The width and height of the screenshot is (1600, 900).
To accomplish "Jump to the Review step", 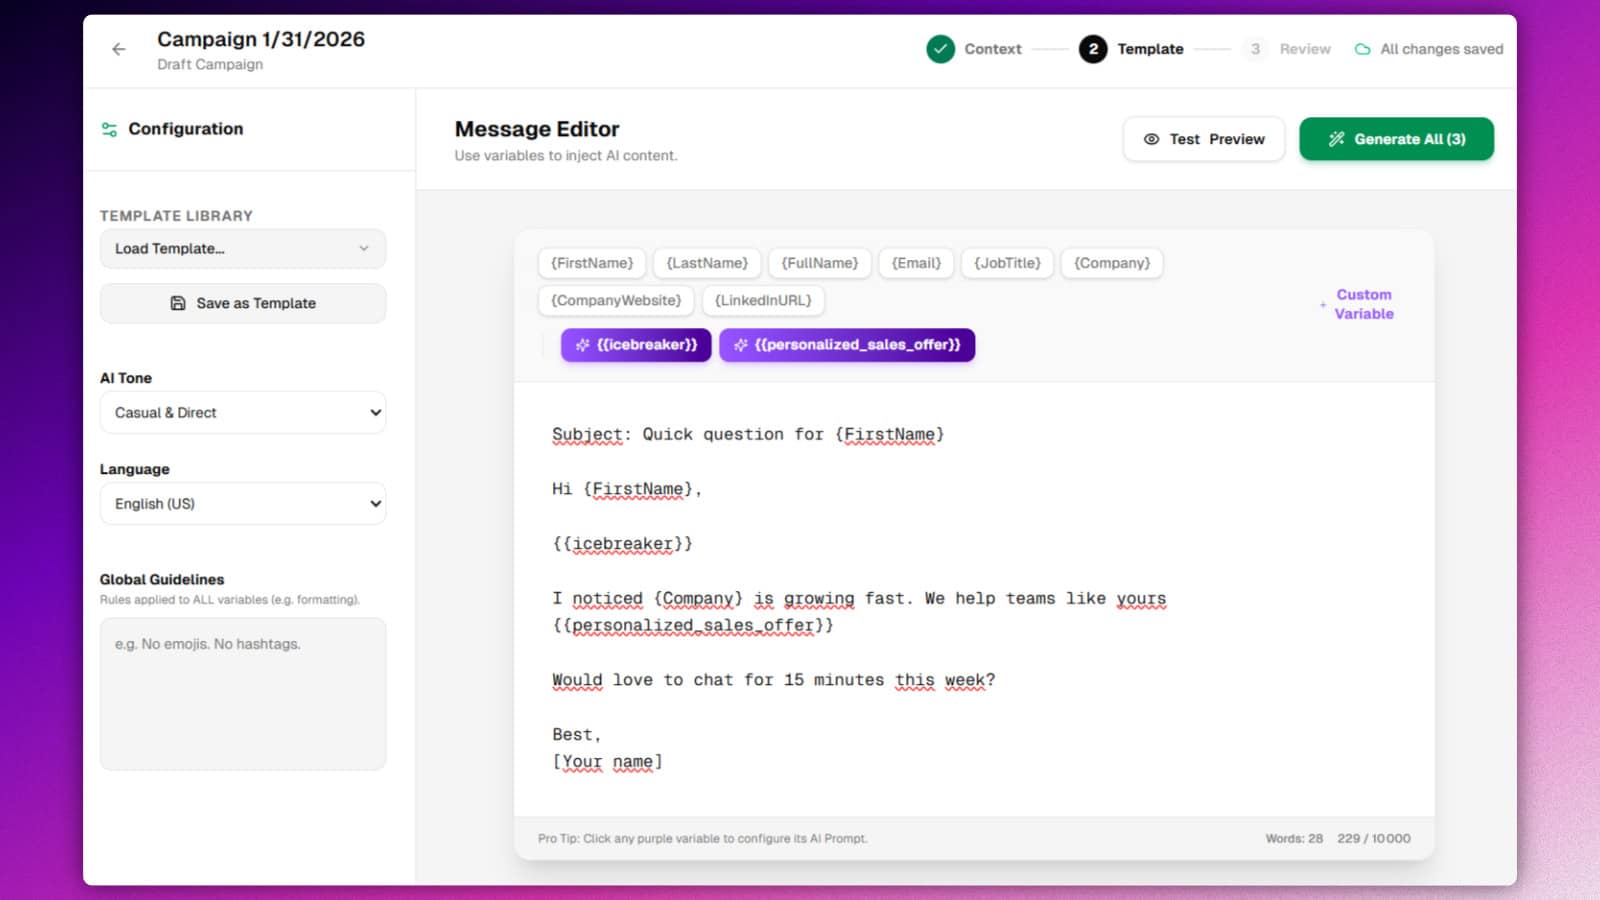I will [1255, 49].
